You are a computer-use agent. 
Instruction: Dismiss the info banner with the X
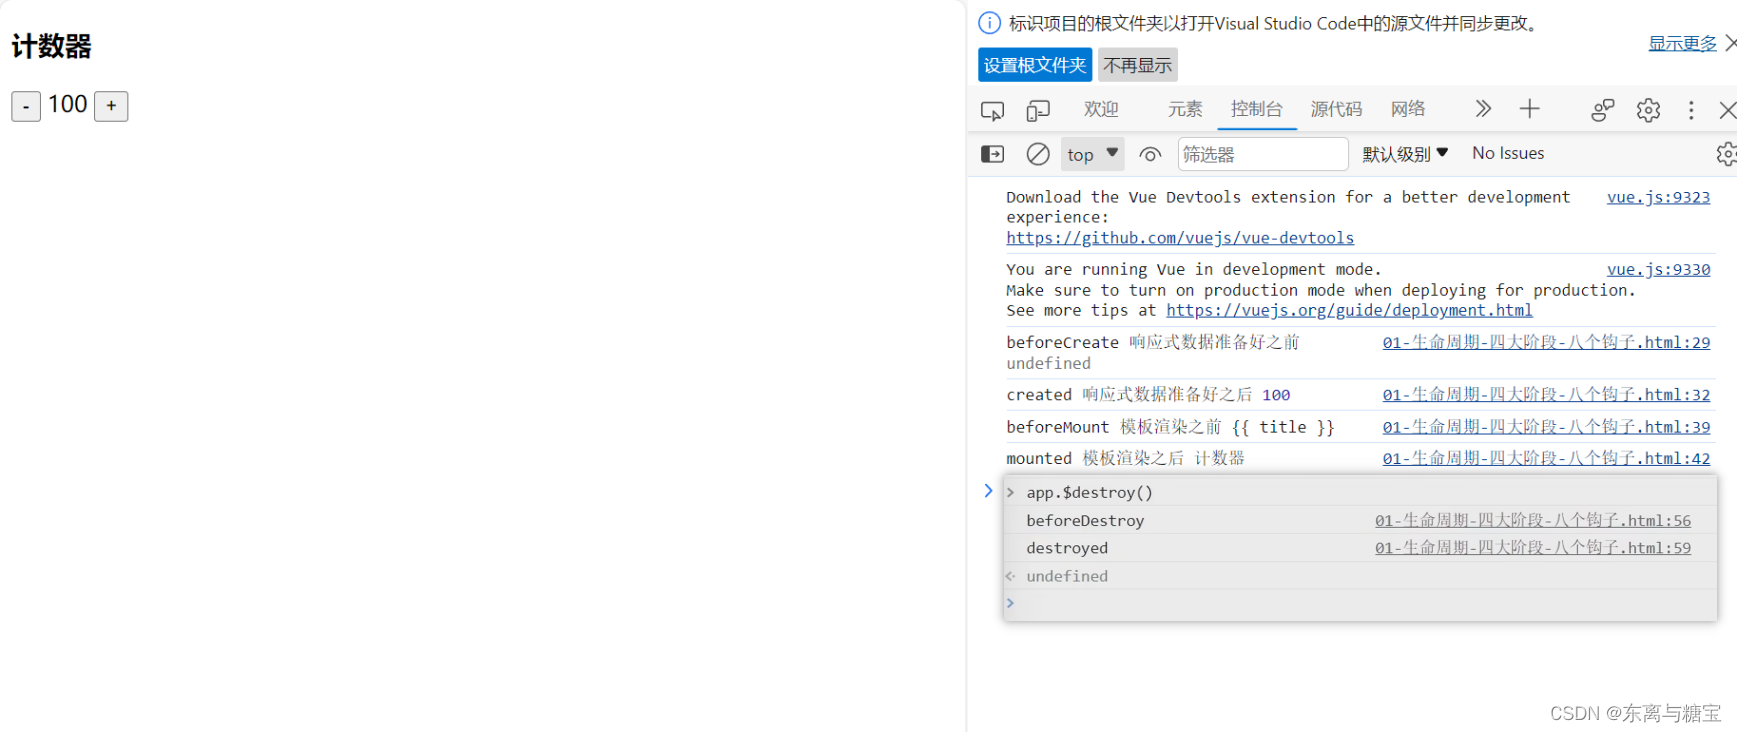(1730, 43)
